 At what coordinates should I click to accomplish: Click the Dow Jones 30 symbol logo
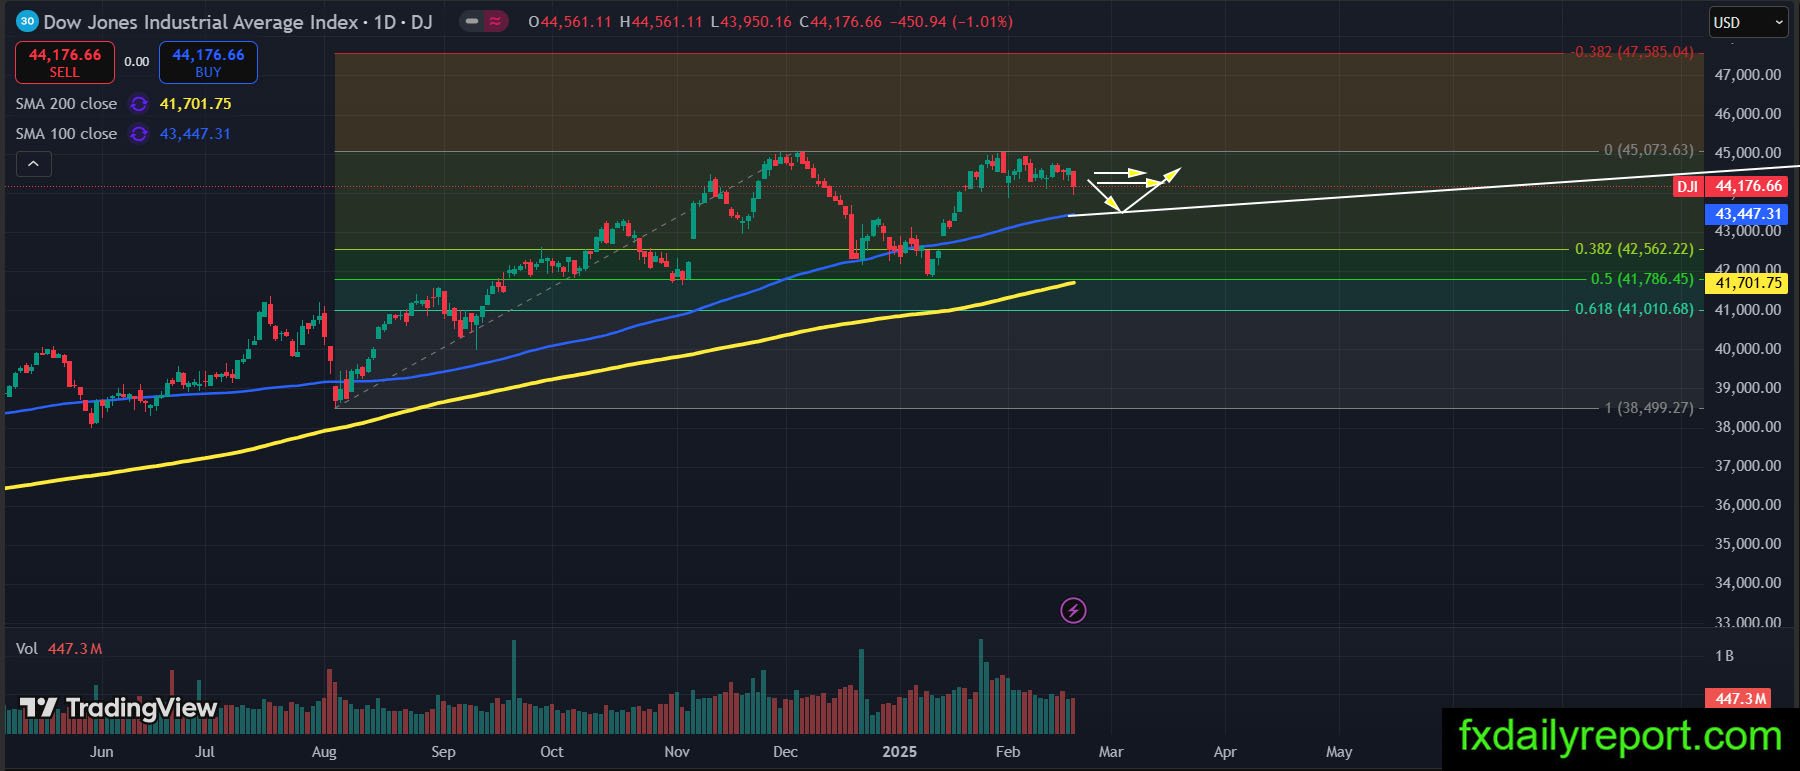[27, 21]
